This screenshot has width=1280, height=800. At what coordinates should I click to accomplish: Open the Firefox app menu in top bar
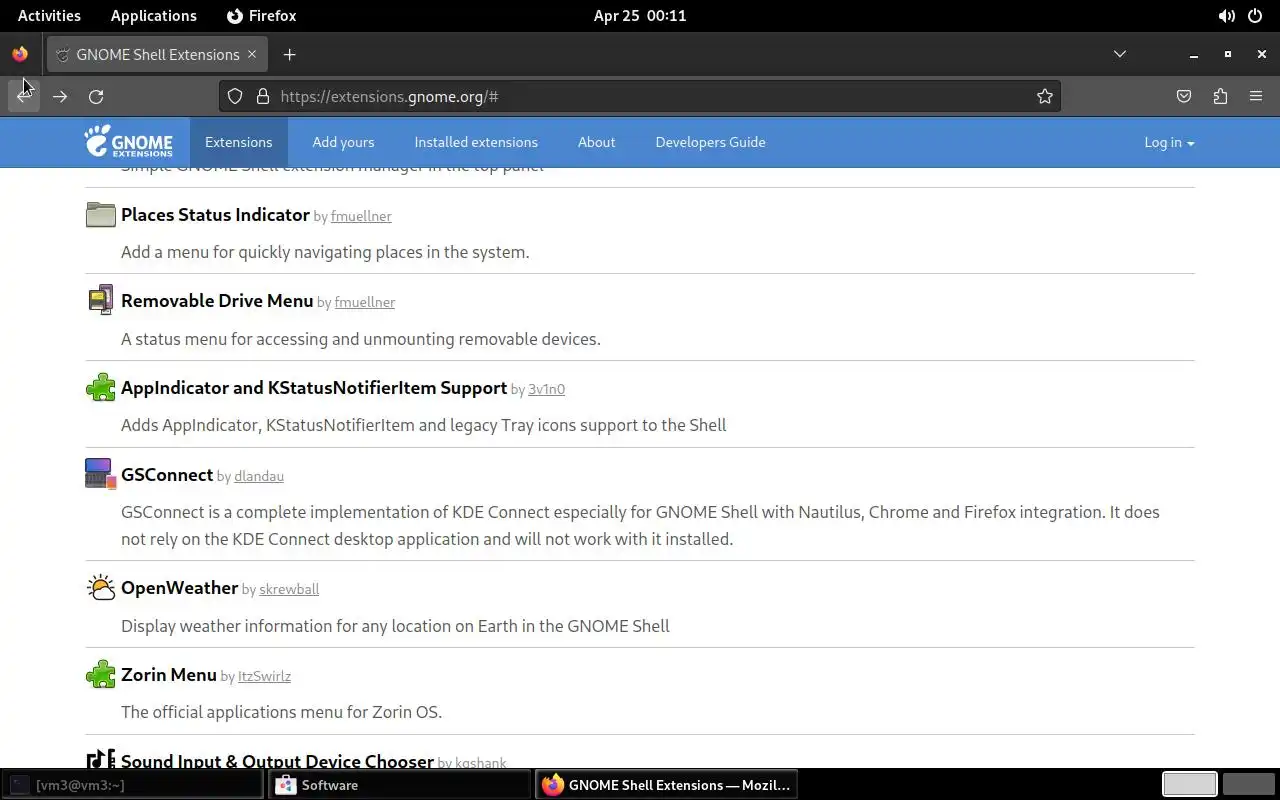pyautogui.click(x=262, y=16)
